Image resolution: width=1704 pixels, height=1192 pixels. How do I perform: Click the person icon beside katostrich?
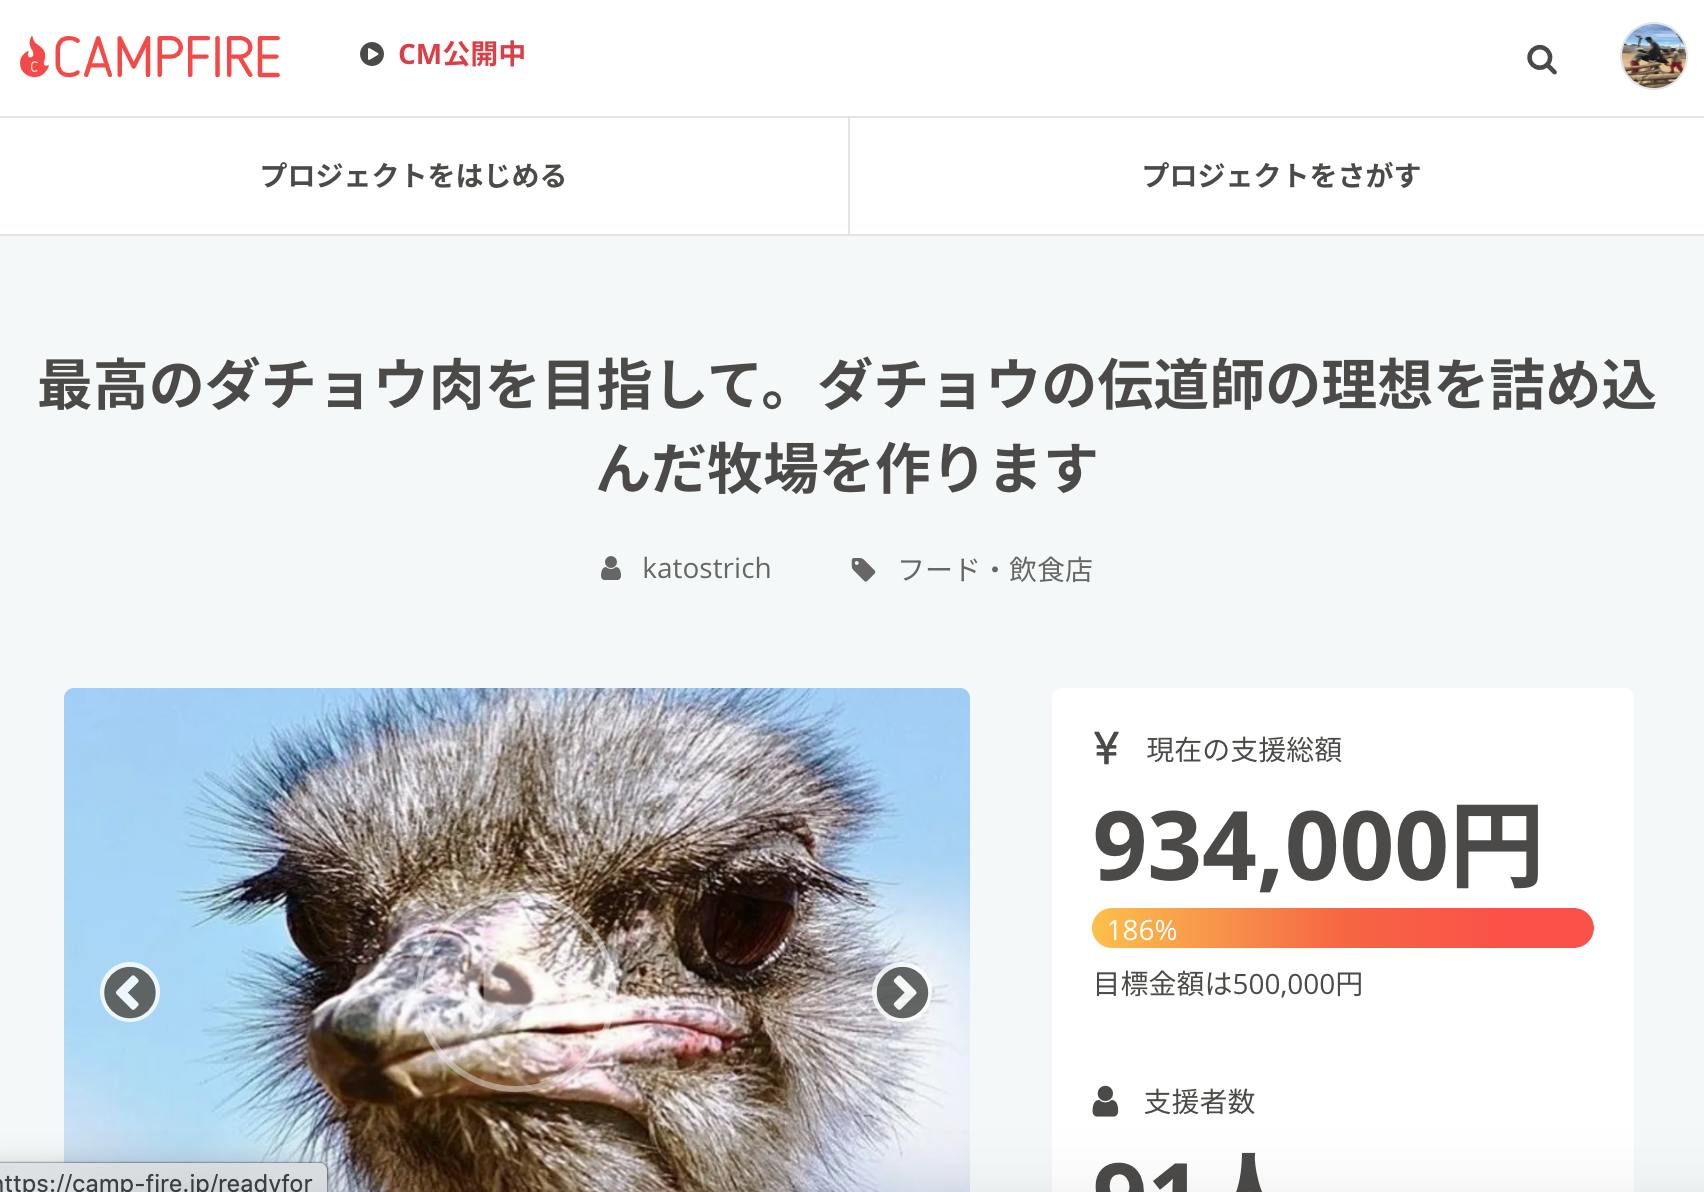[x=611, y=569]
